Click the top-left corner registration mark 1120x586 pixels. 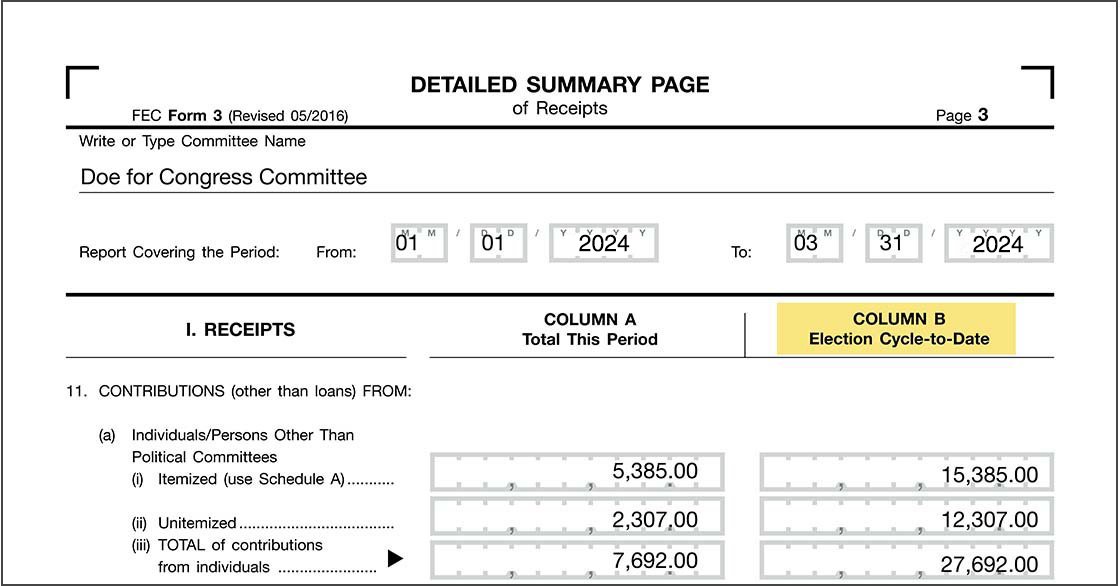tap(80, 79)
